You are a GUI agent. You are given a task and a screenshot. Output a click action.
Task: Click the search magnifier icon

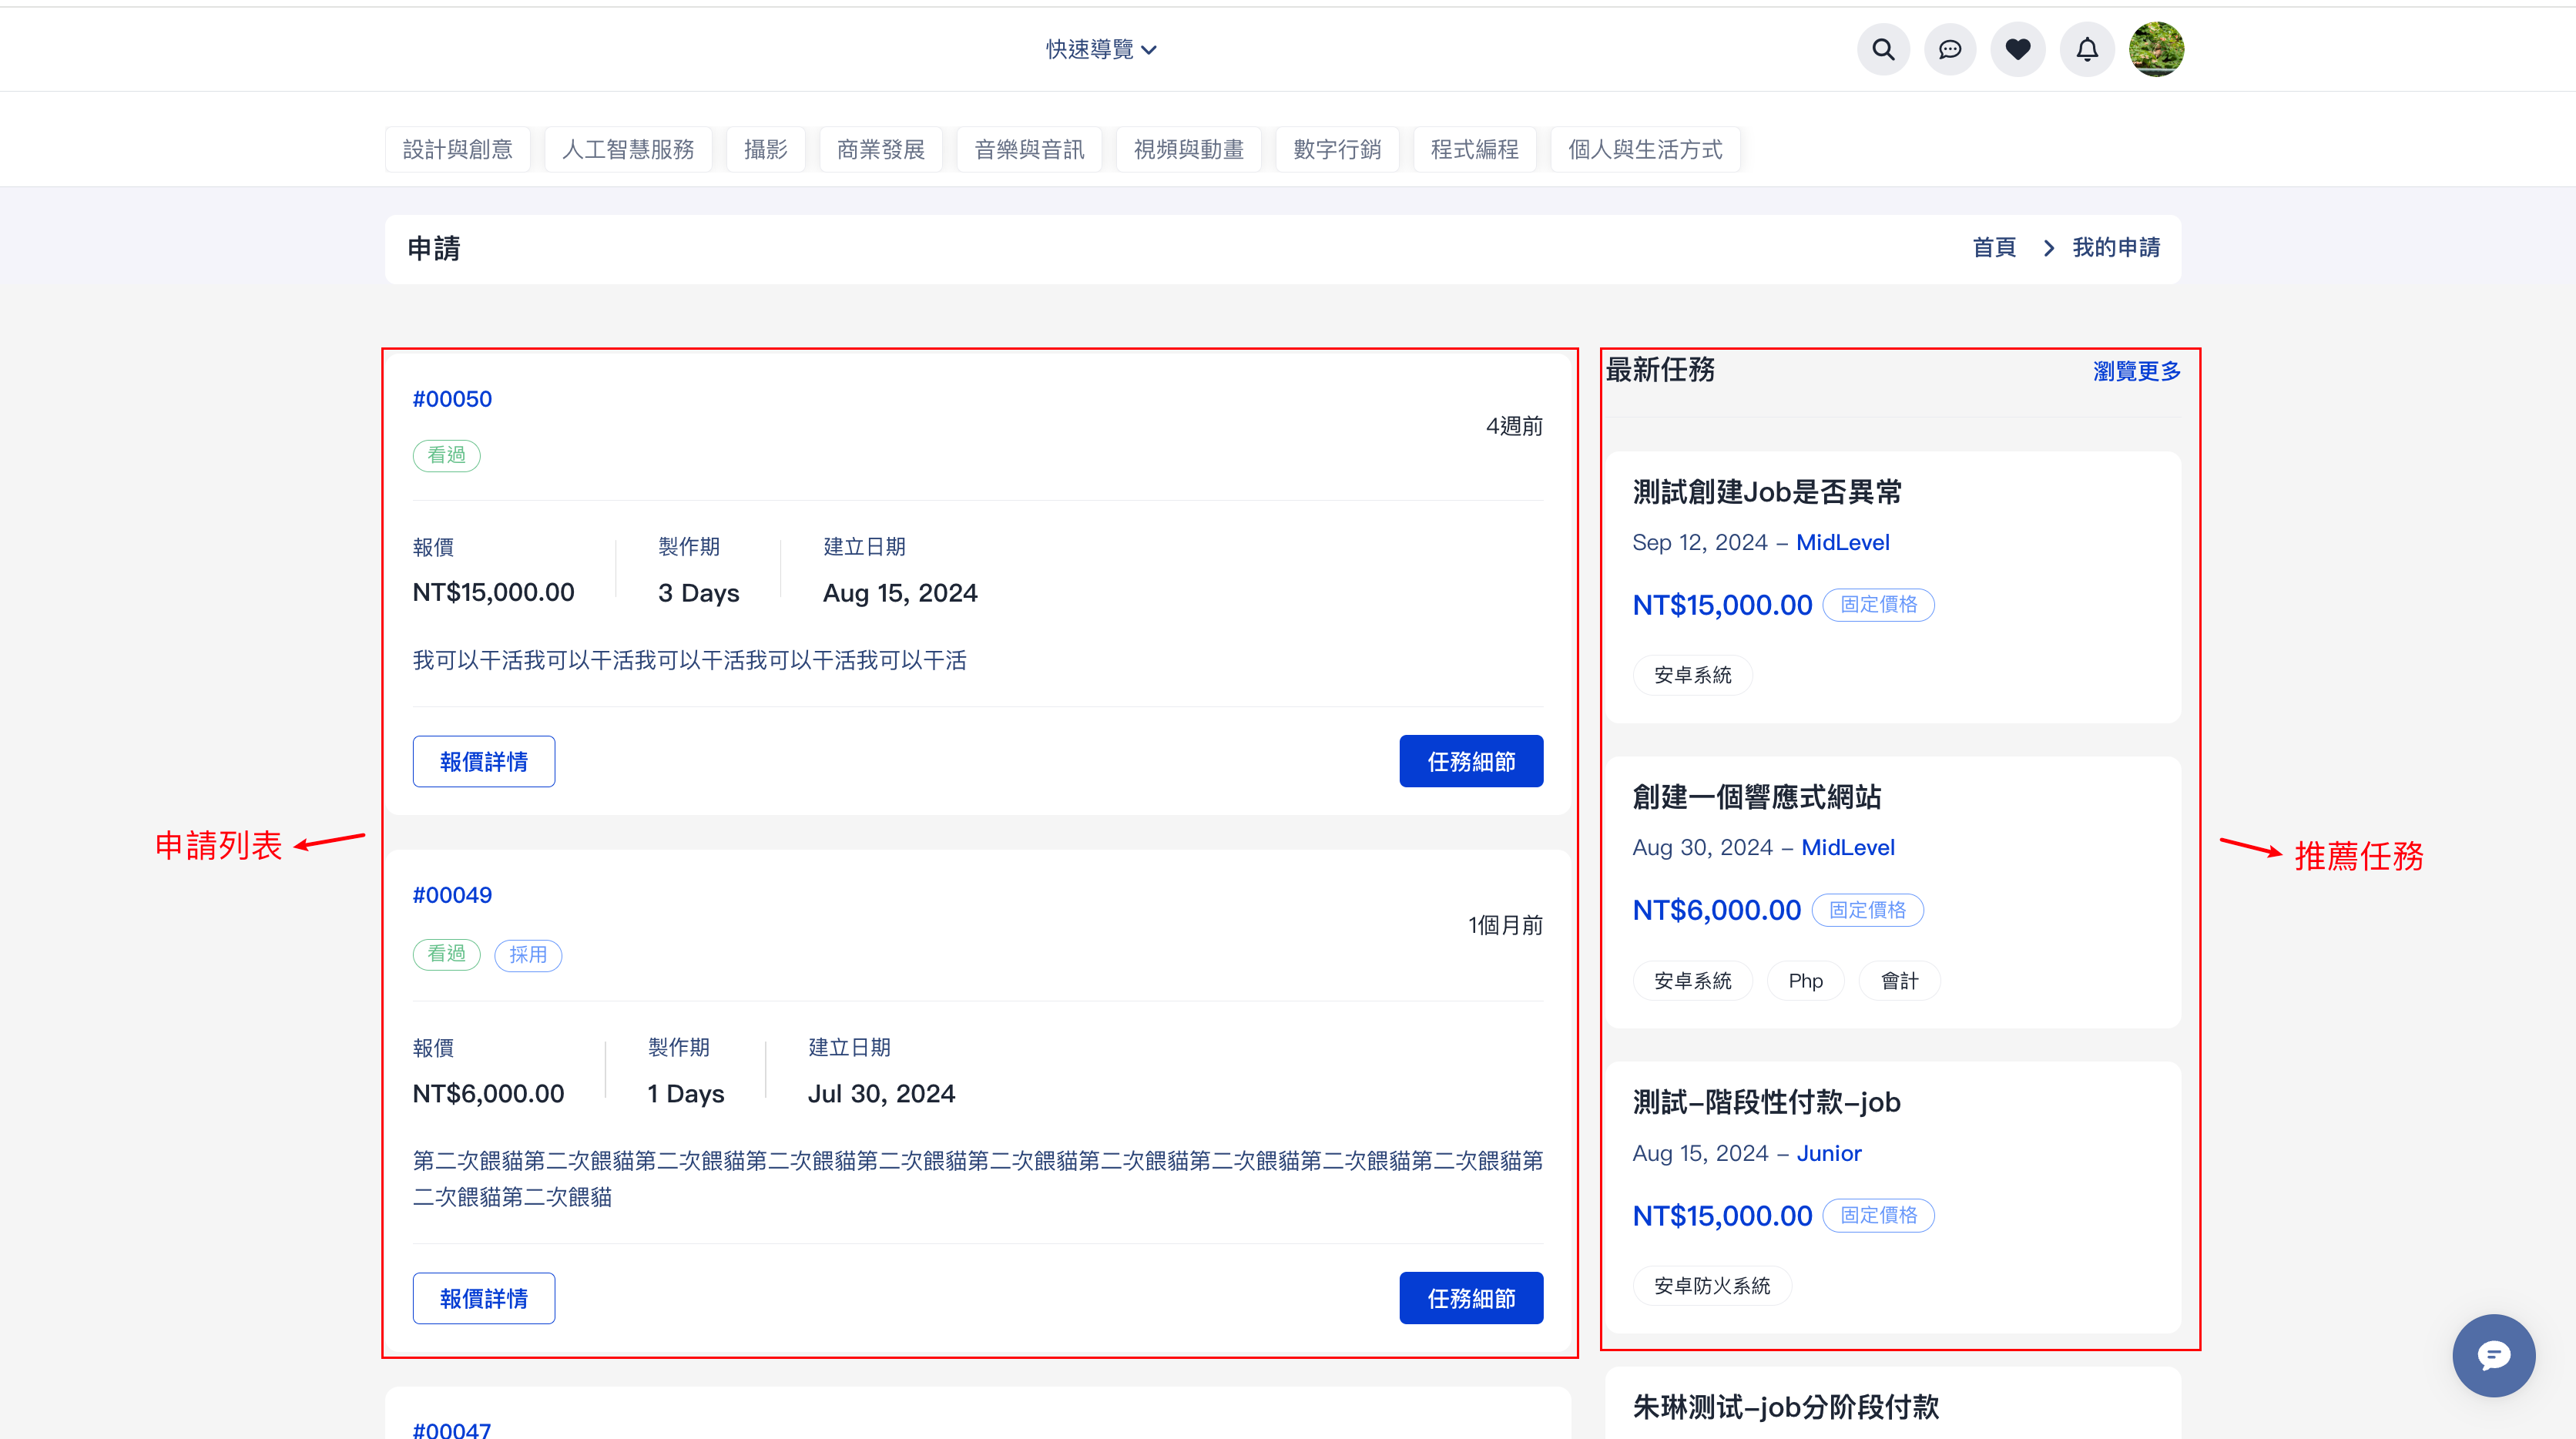[1883, 49]
